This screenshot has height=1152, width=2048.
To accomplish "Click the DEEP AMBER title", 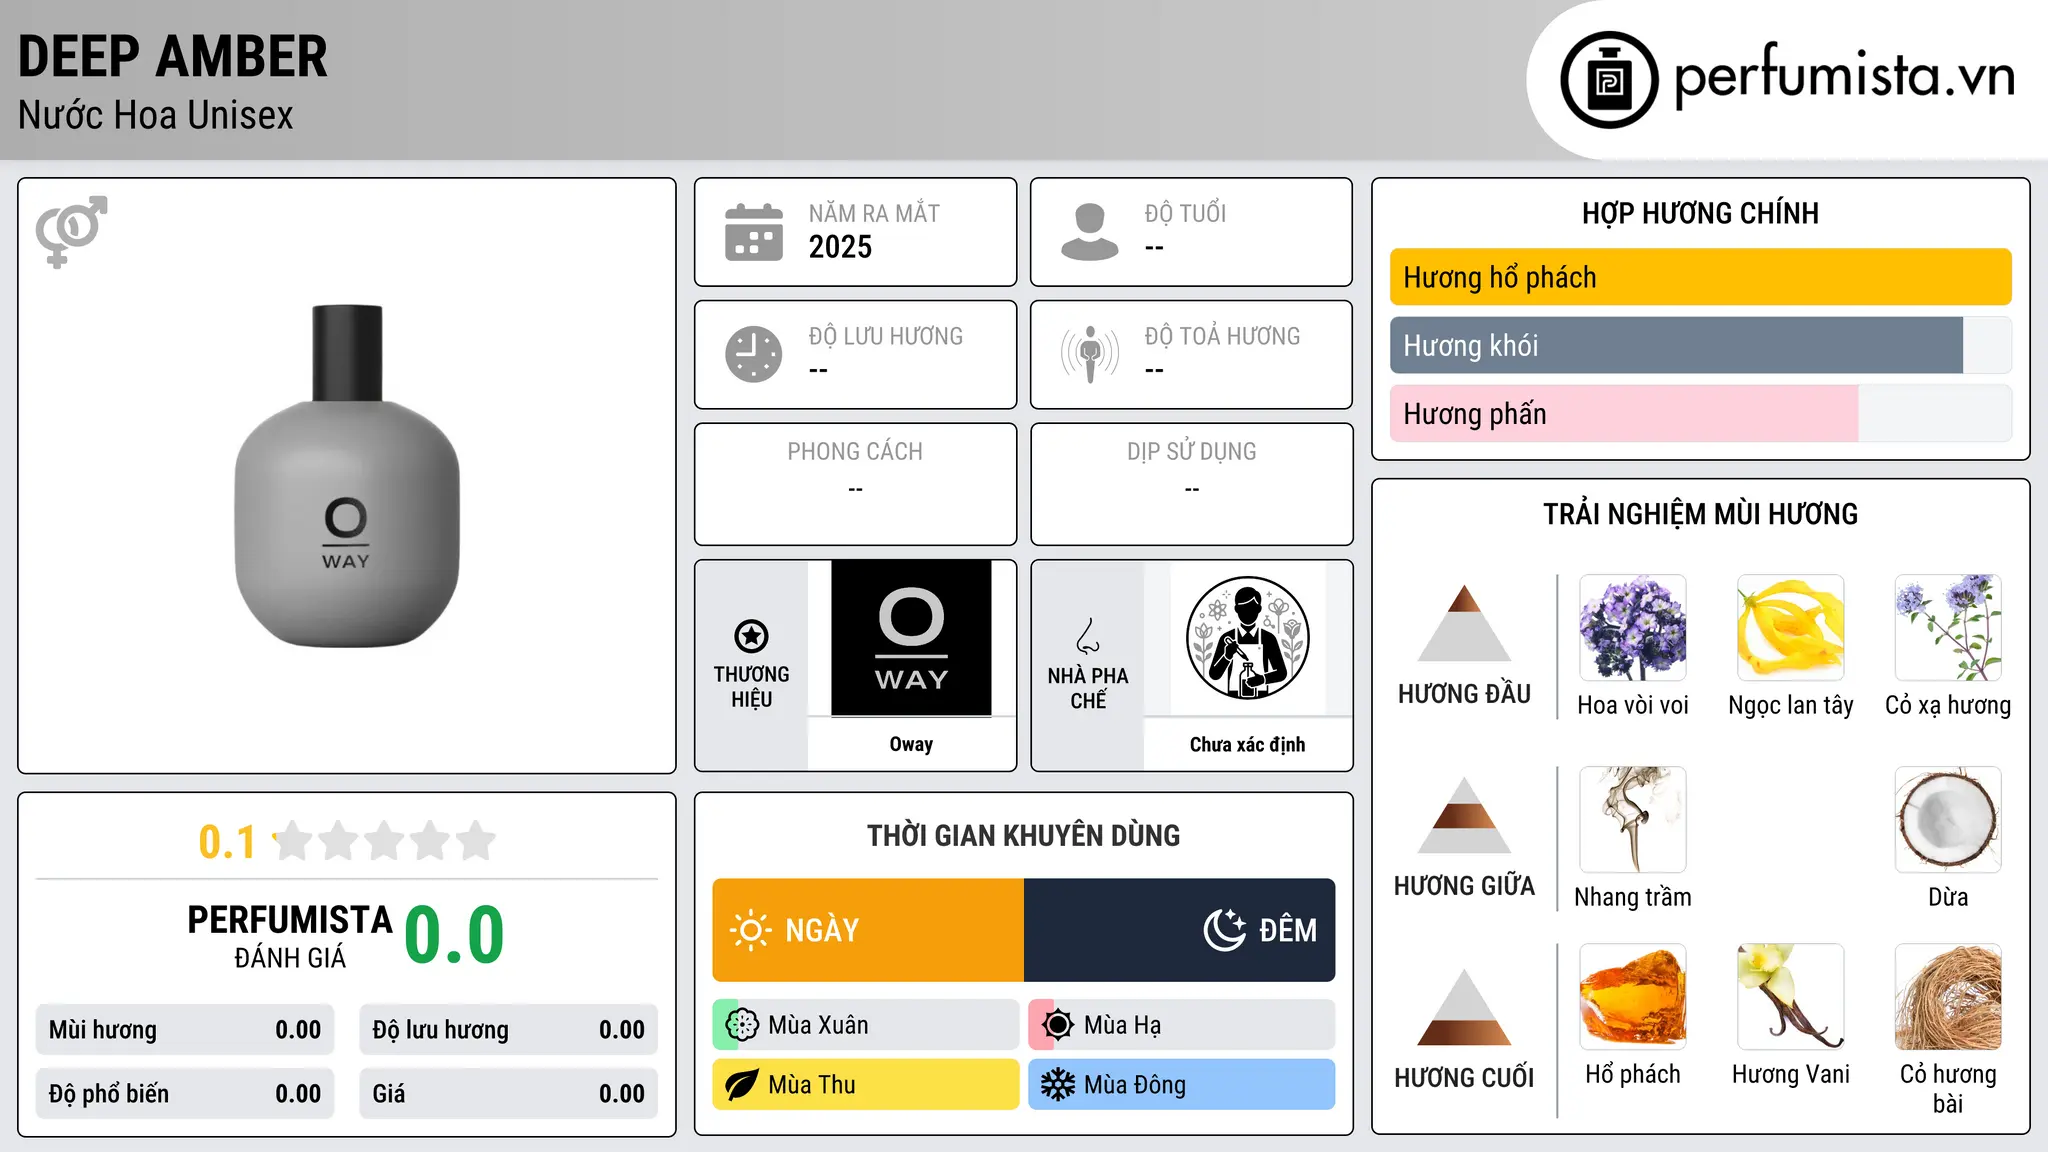I will [x=173, y=57].
